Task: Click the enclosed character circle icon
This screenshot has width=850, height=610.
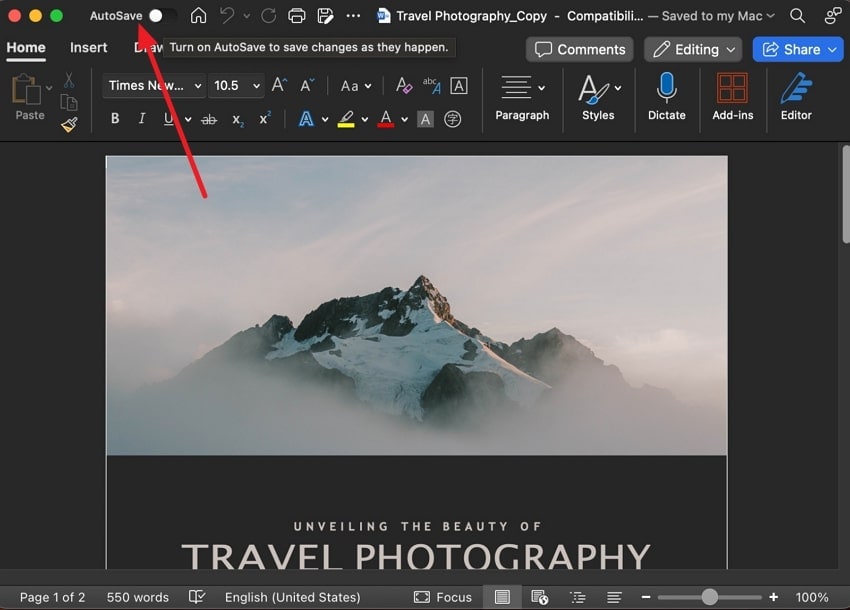Action: 453,119
